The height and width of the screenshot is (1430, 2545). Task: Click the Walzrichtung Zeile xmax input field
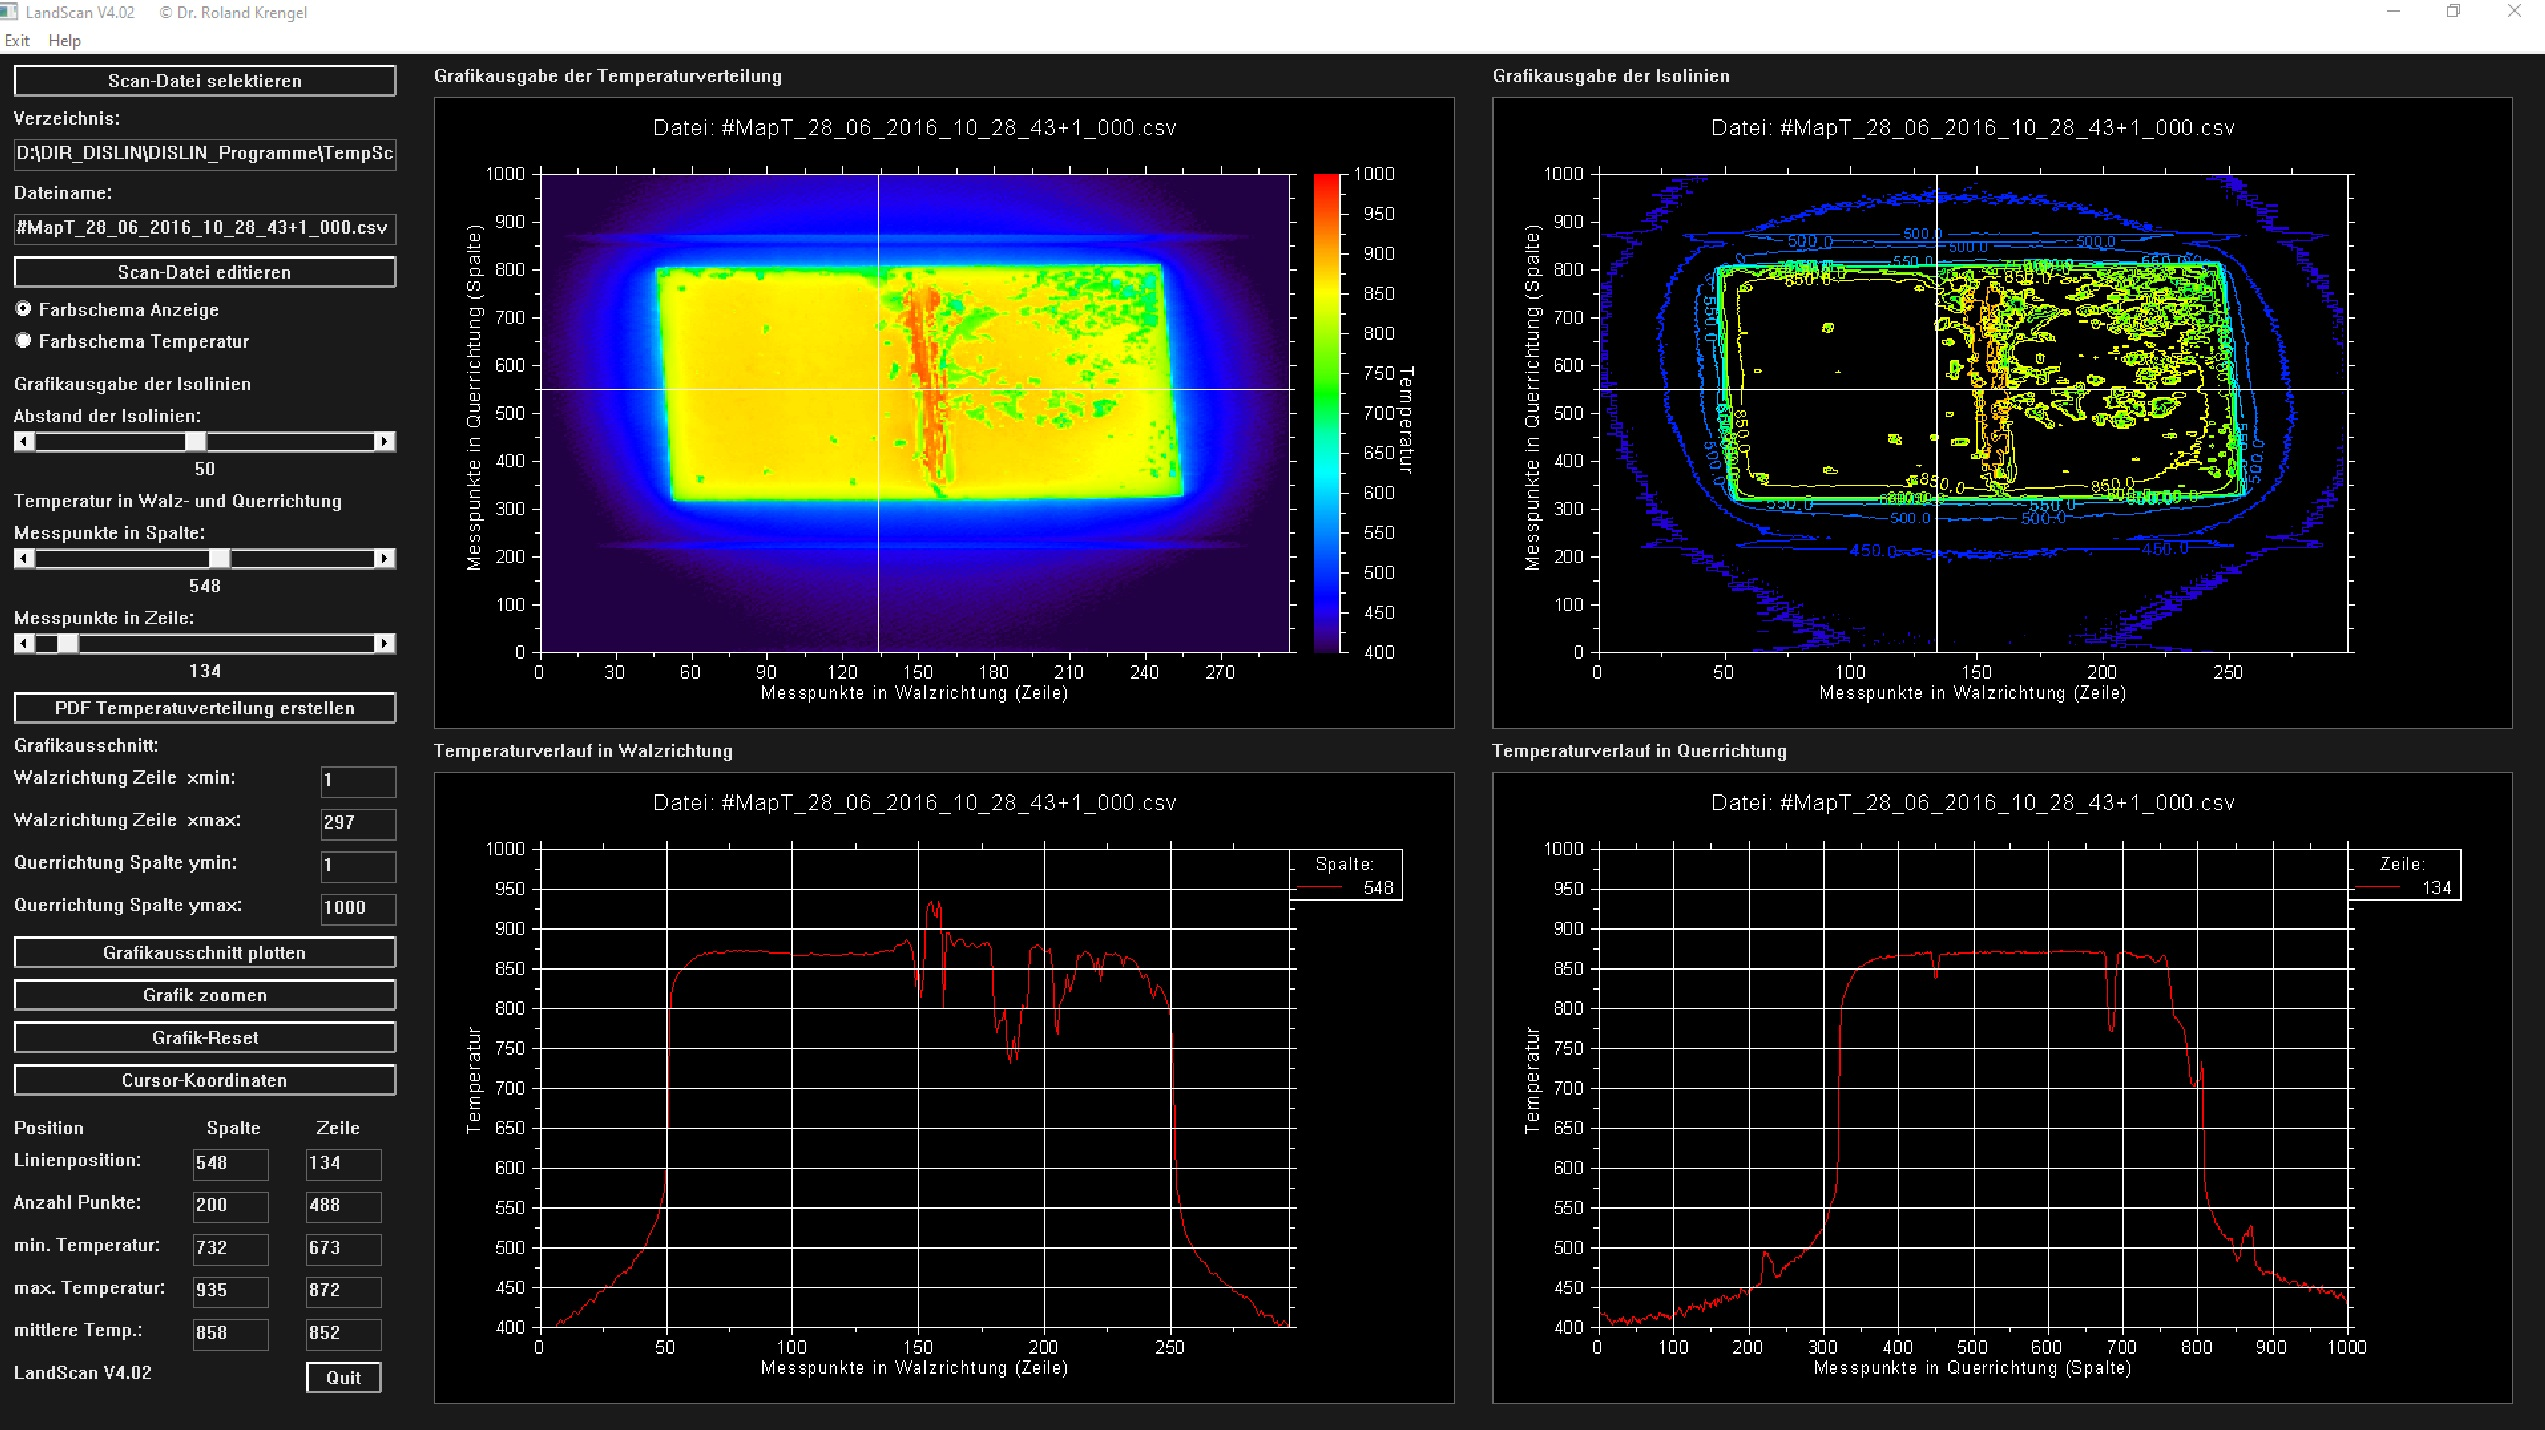(357, 822)
